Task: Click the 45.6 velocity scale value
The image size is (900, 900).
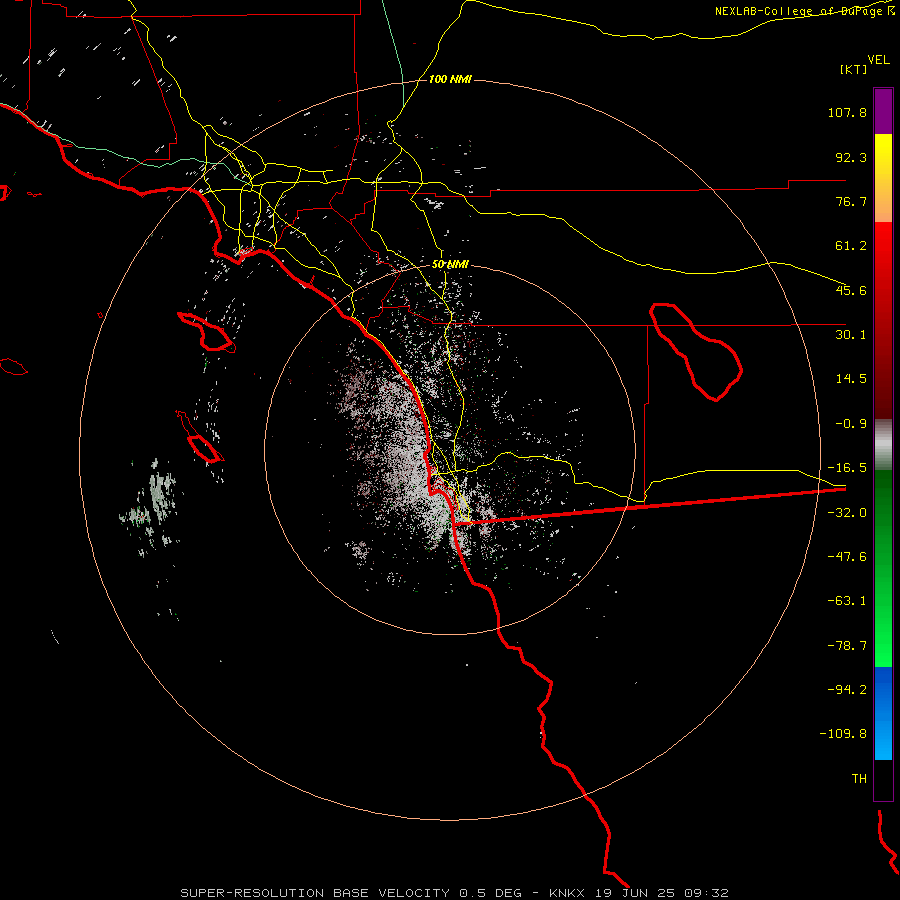Action: click(851, 290)
